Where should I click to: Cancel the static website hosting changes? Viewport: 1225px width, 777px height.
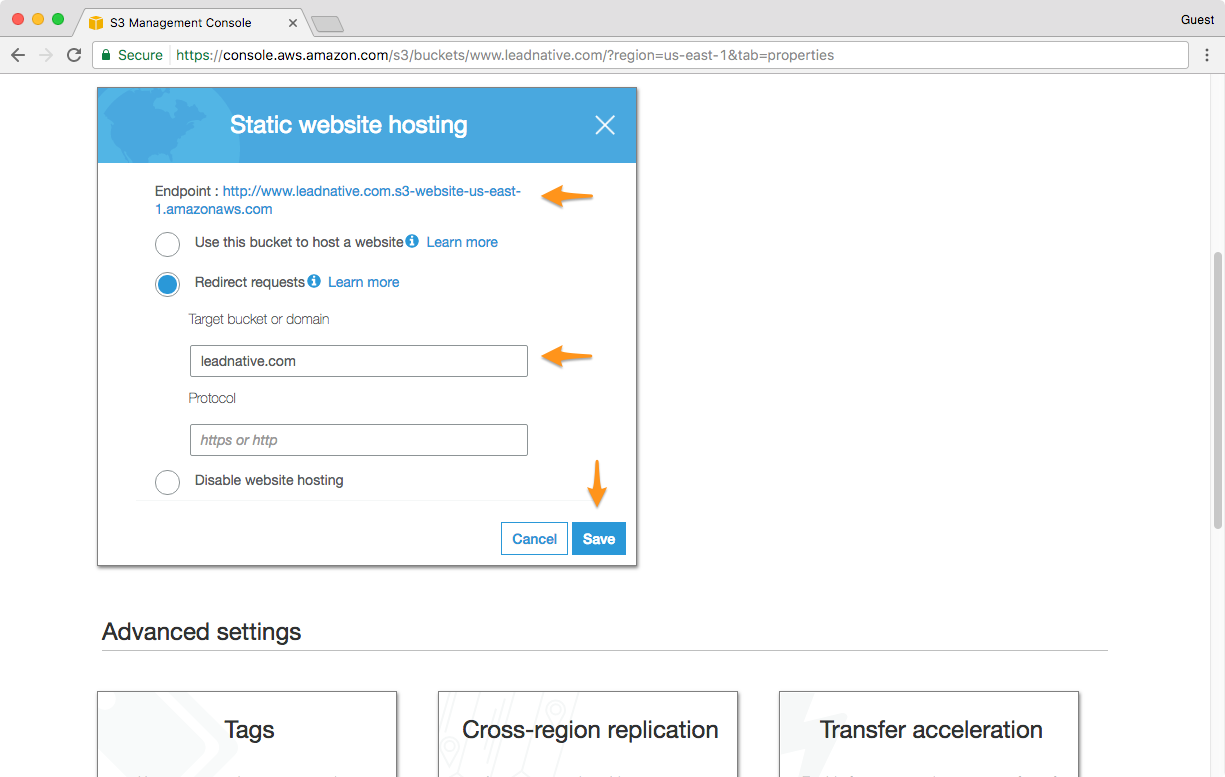[x=534, y=539]
